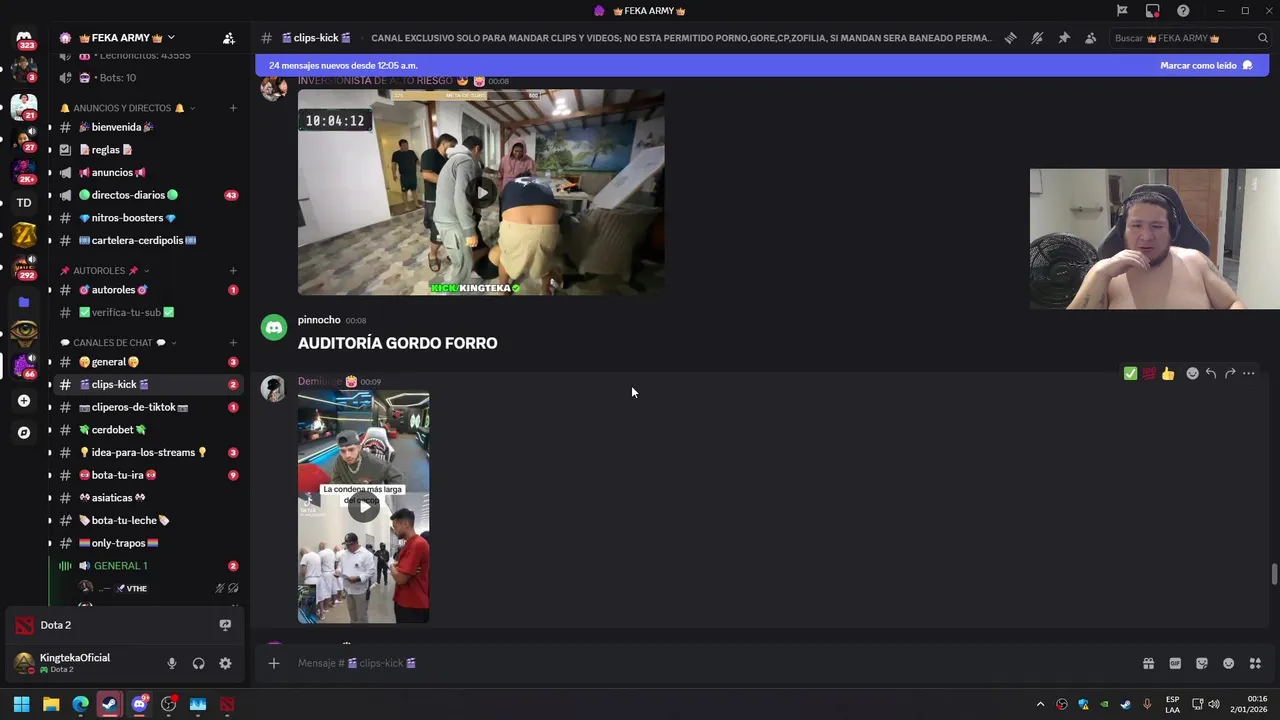Screen dimensions: 1280x720
Task: Open Discord help question mark icon
Action: 1183,11
